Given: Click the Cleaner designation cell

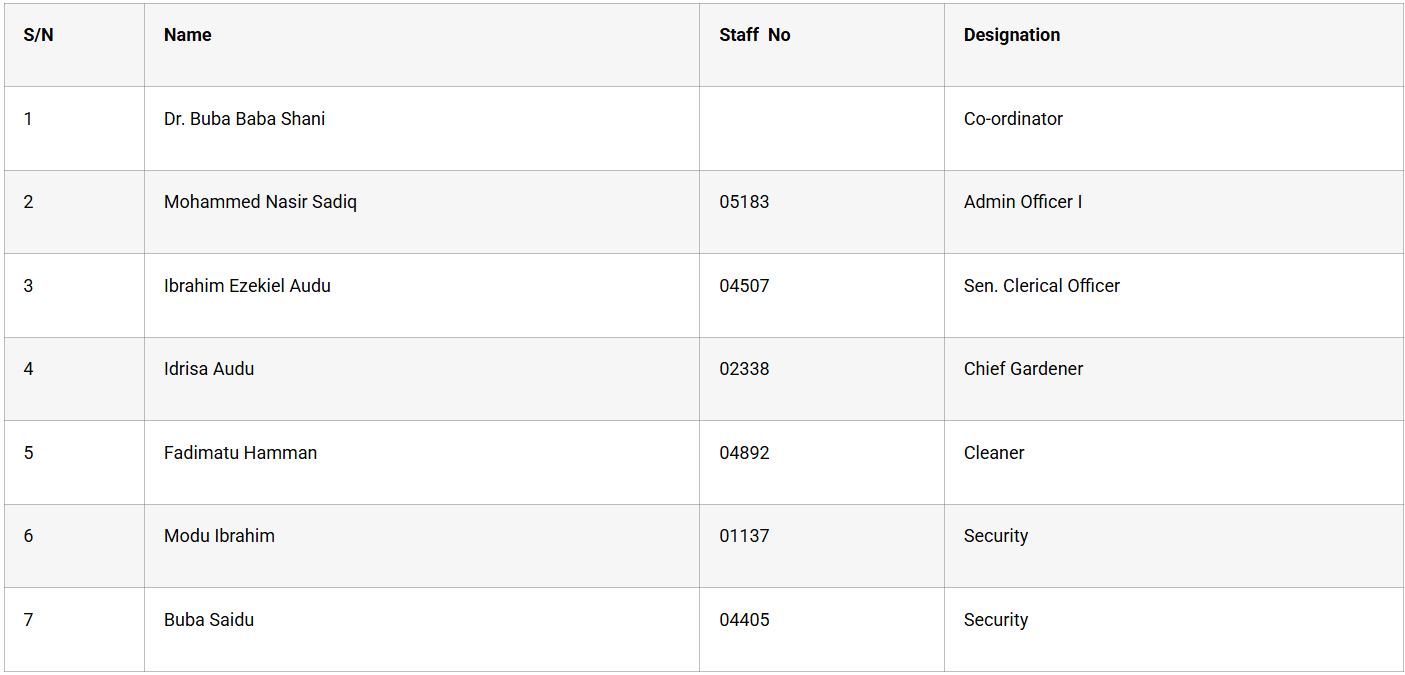Looking at the screenshot, I should 994,453.
